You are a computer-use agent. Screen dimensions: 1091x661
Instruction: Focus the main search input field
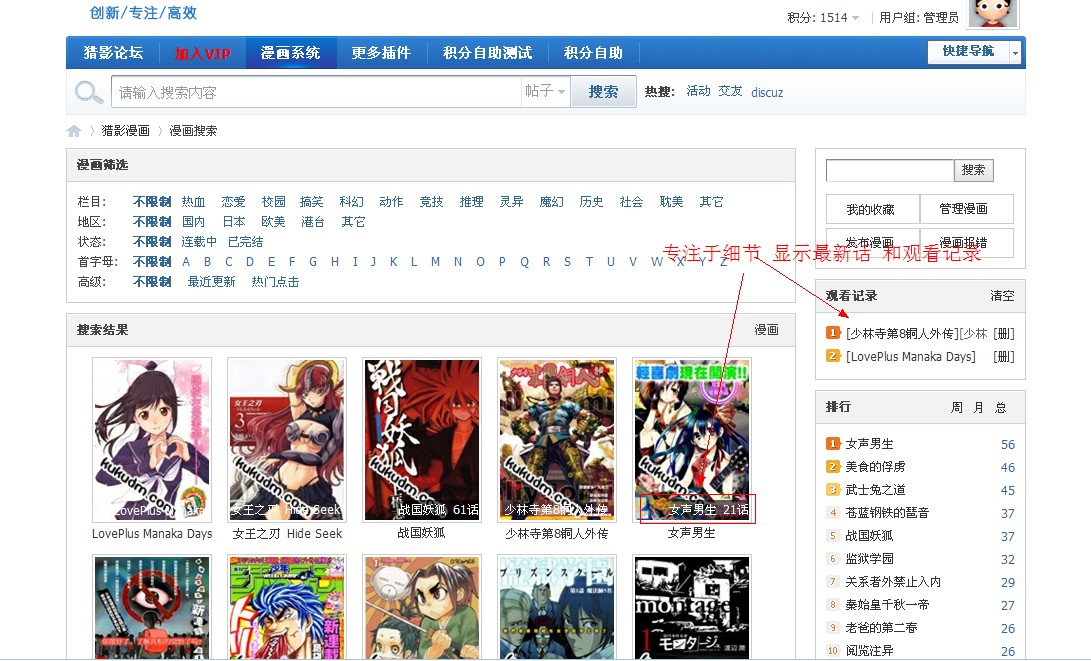tap(317, 92)
